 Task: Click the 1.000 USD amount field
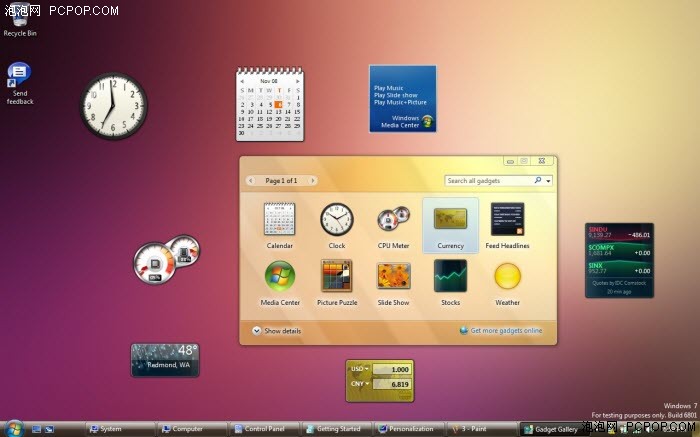(x=392, y=370)
